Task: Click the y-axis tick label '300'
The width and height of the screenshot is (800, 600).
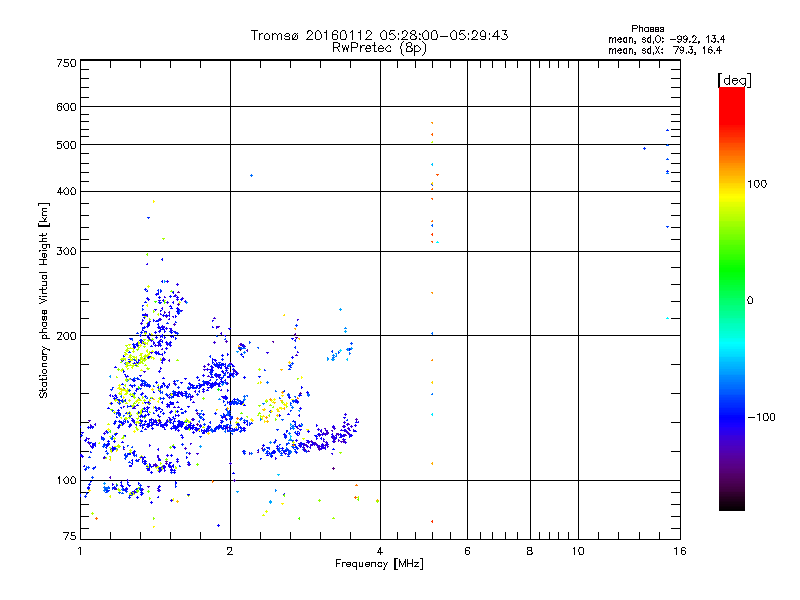Action: [66, 251]
